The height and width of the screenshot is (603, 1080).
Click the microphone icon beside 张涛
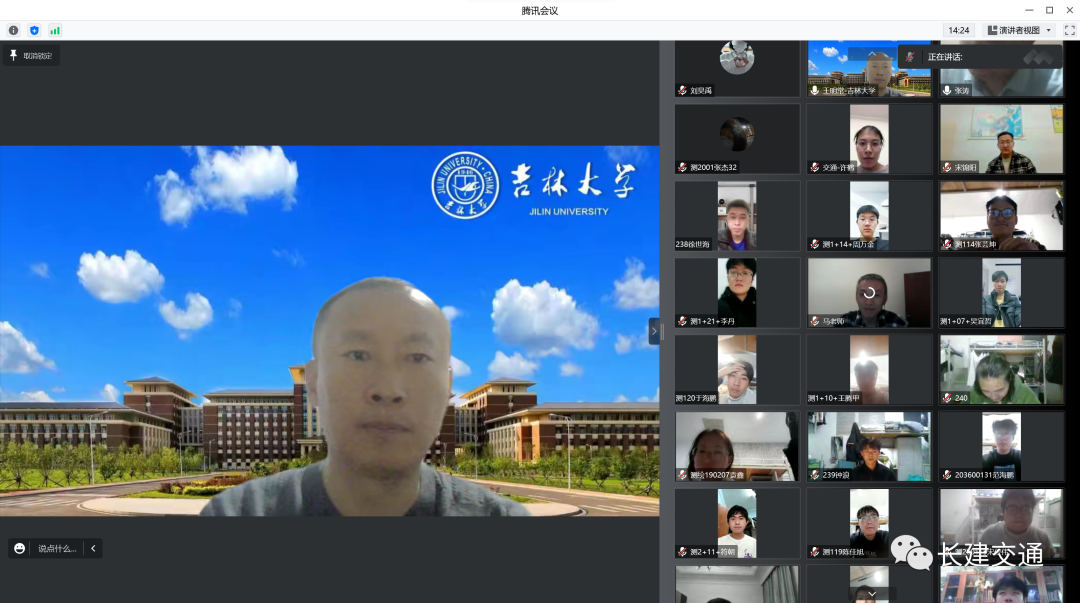pyautogui.click(x=946, y=90)
